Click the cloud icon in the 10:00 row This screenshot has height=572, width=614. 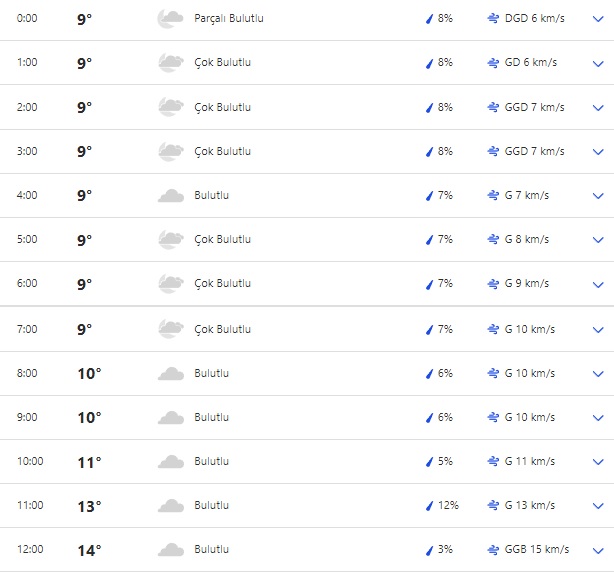pos(170,461)
